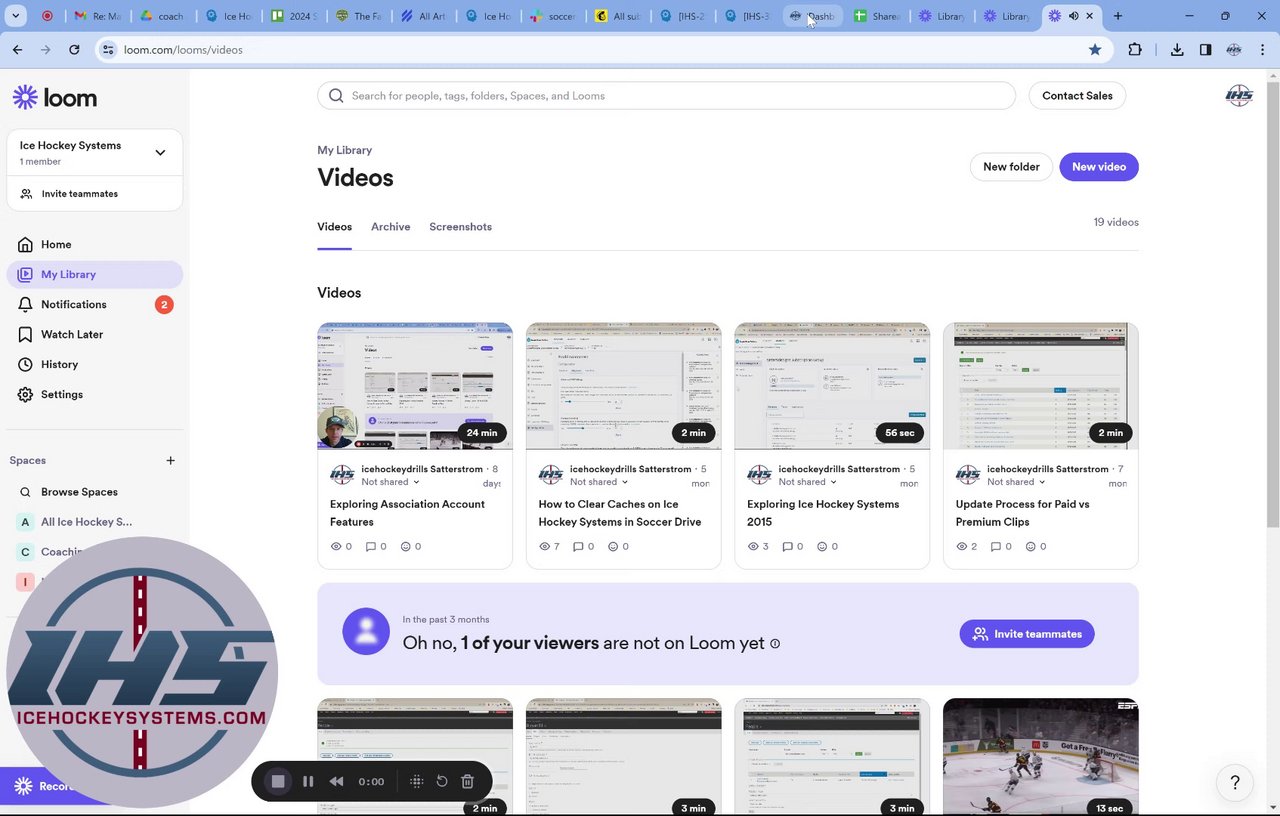
Task: Pause the recording in control bar
Action: pos(308,781)
